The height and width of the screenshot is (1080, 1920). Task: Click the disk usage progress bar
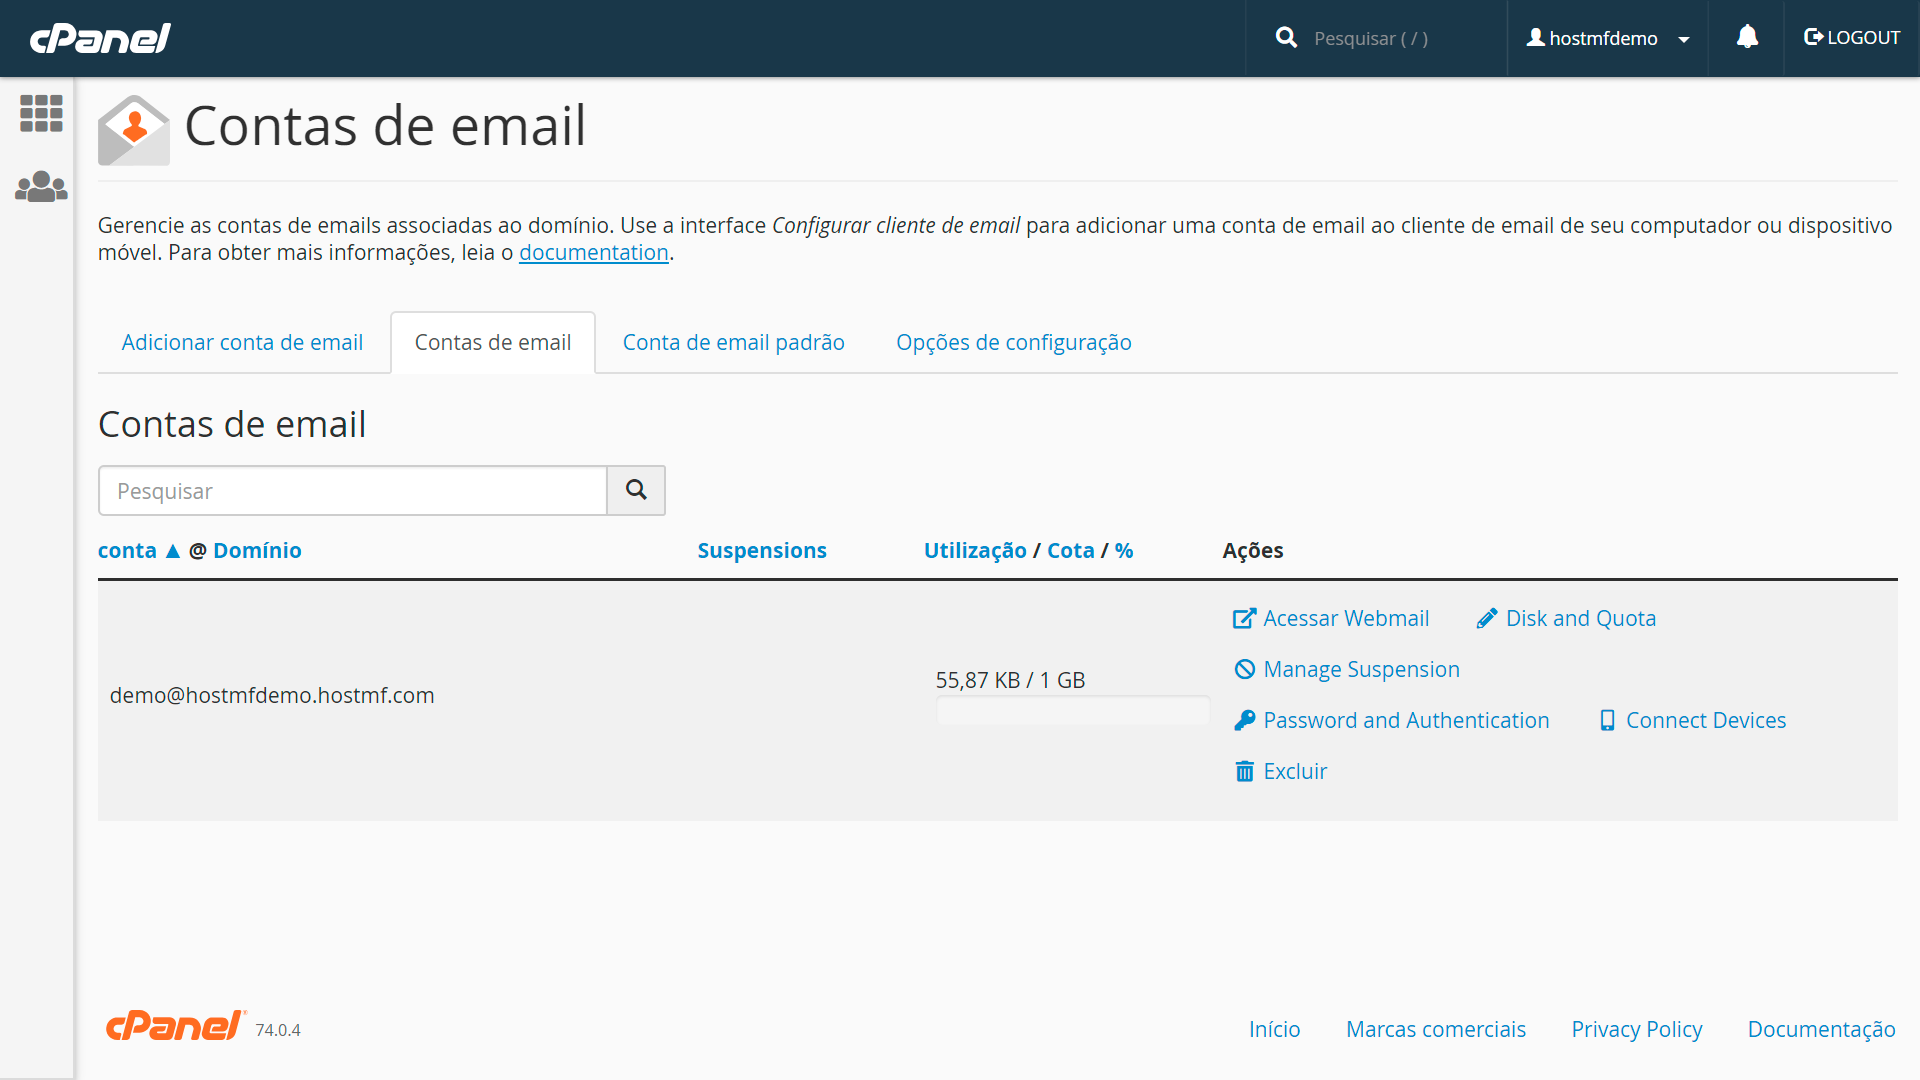(x=1073, y=710)
